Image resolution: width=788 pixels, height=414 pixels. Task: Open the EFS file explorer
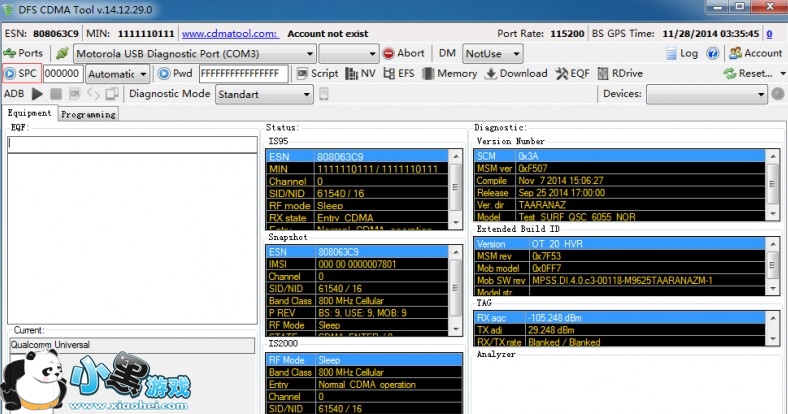coord(398,73)
